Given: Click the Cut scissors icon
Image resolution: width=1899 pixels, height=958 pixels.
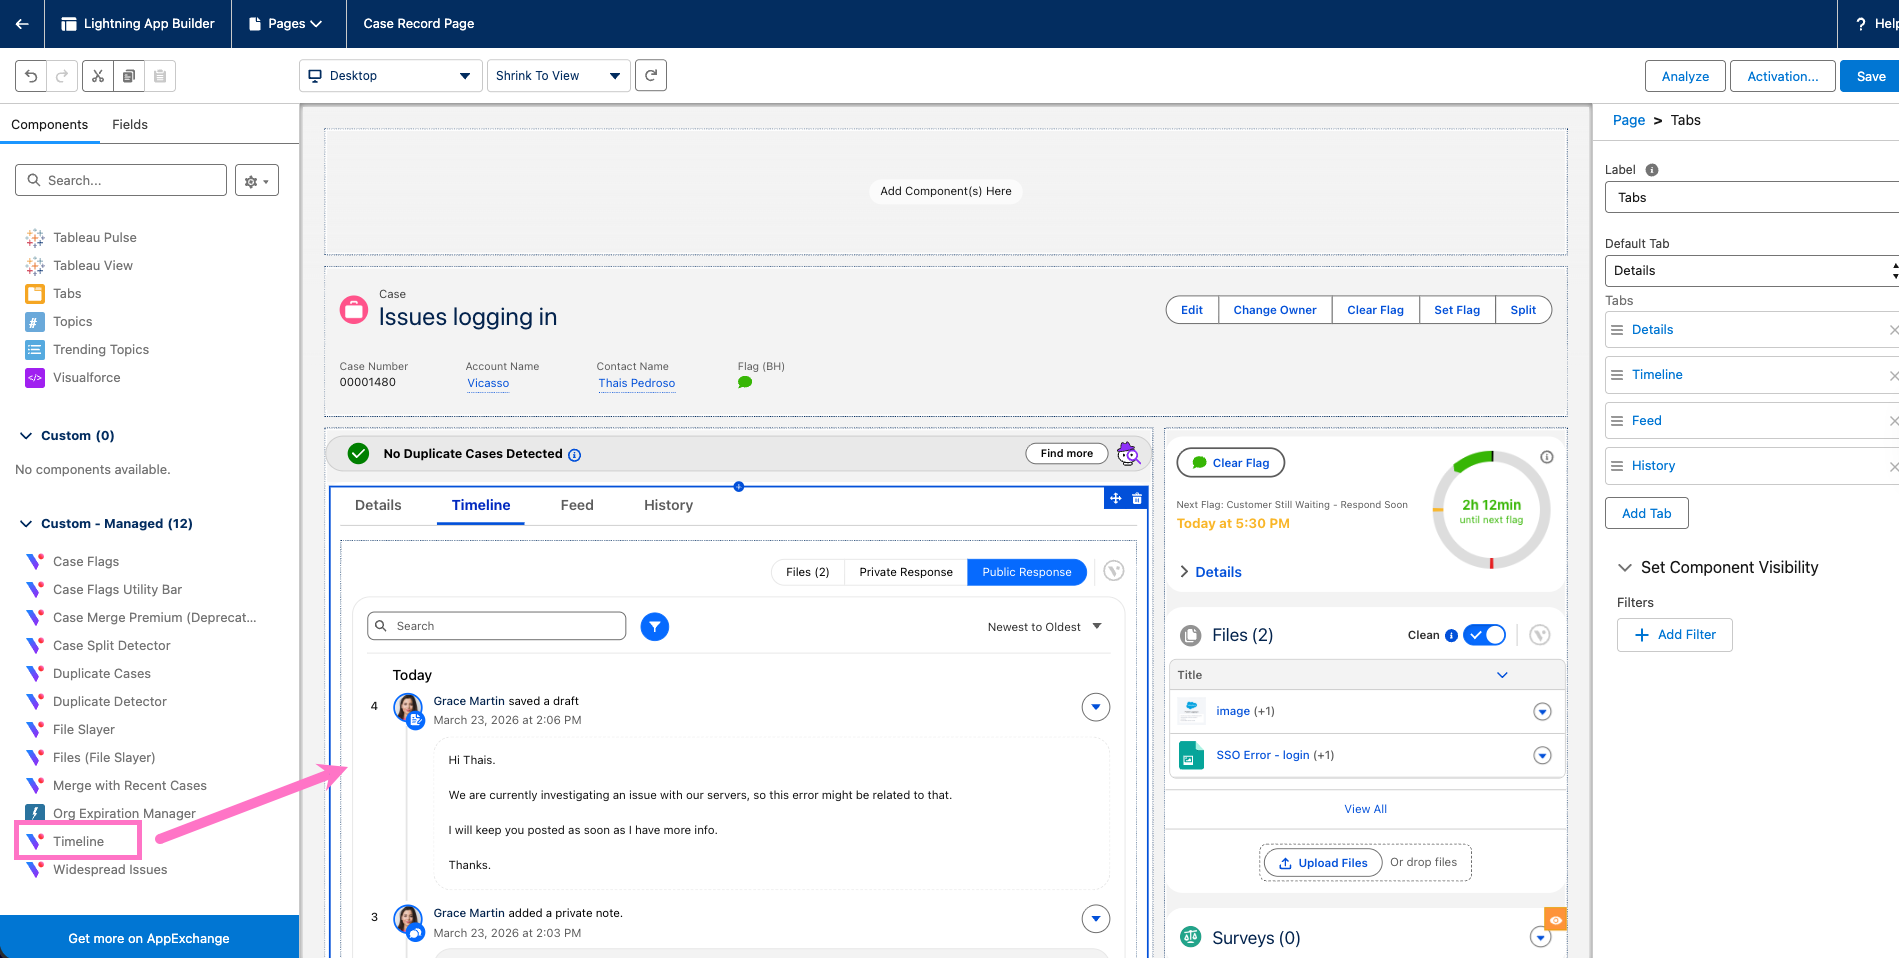Looking at the screenshot, I should click(97, 76).
